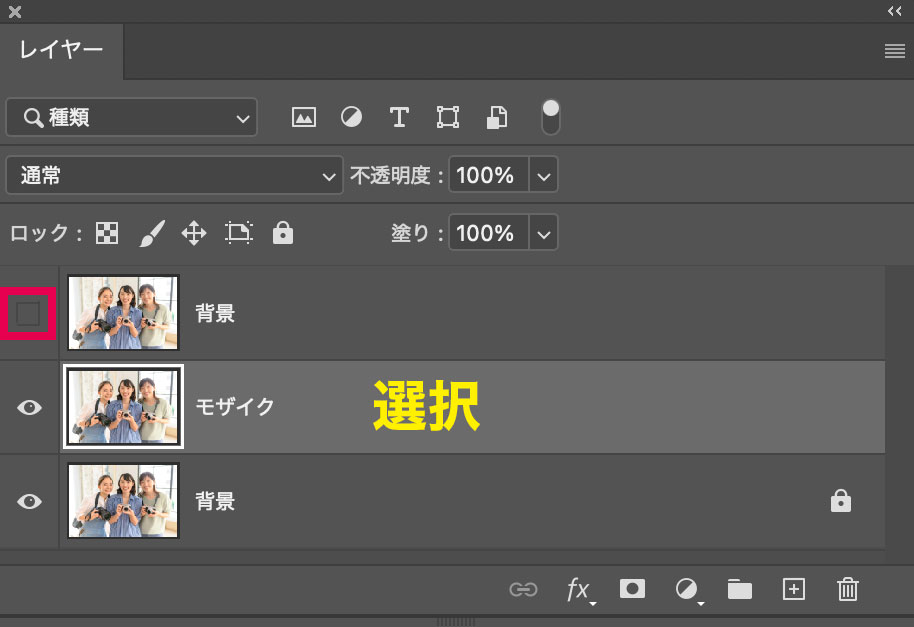Lock all padlock icon in ロック row

pyautogui.click(x=283, y=233)
